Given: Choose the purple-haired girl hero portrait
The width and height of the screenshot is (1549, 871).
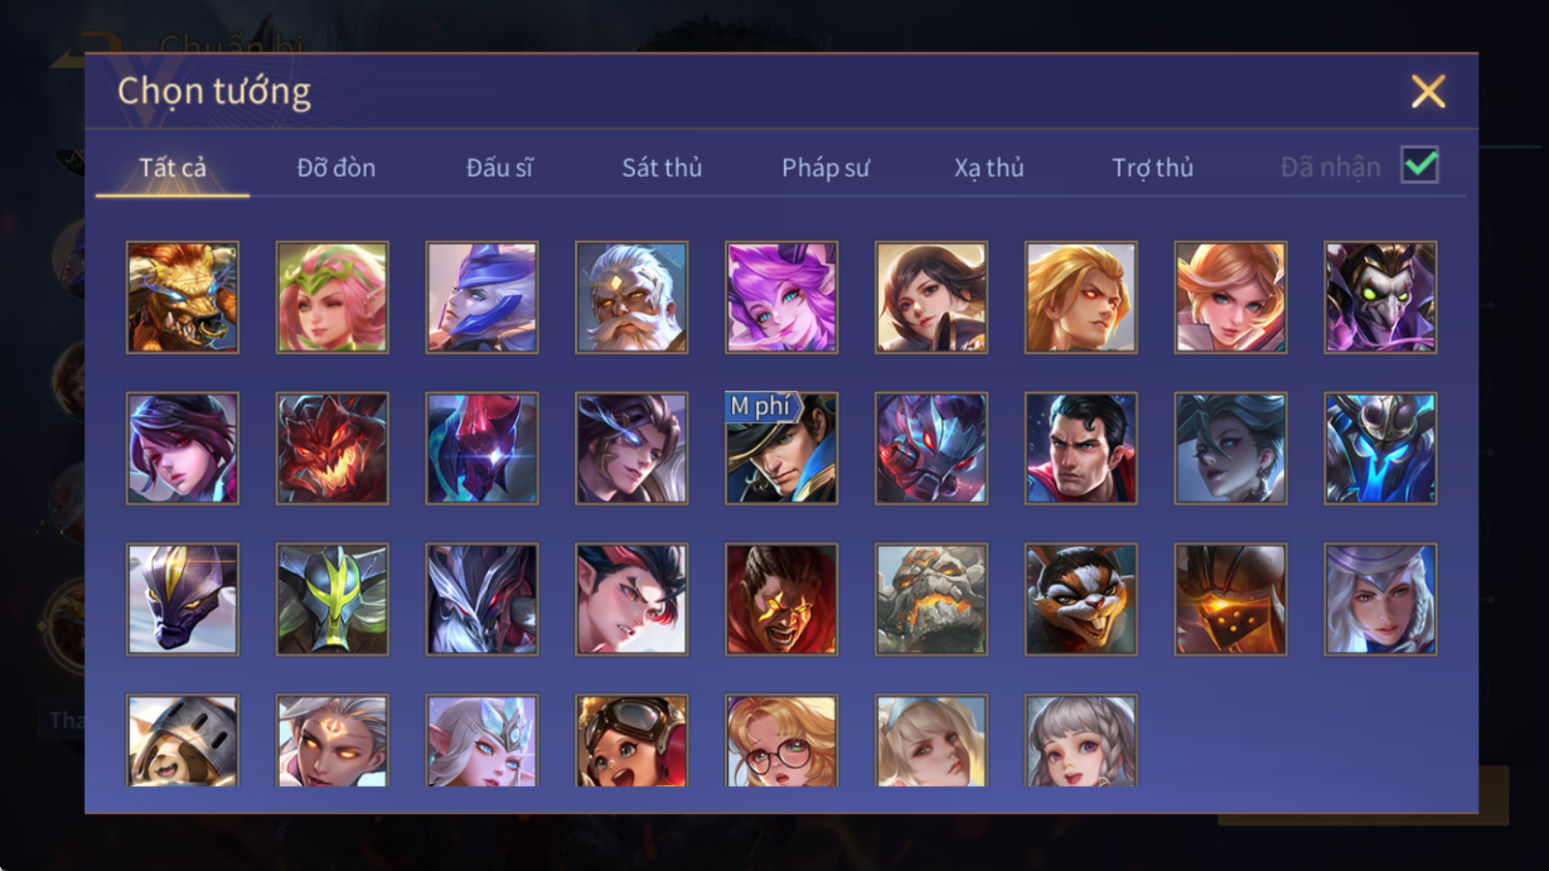Looking at the screenshot, I should (x=781, y=297).
